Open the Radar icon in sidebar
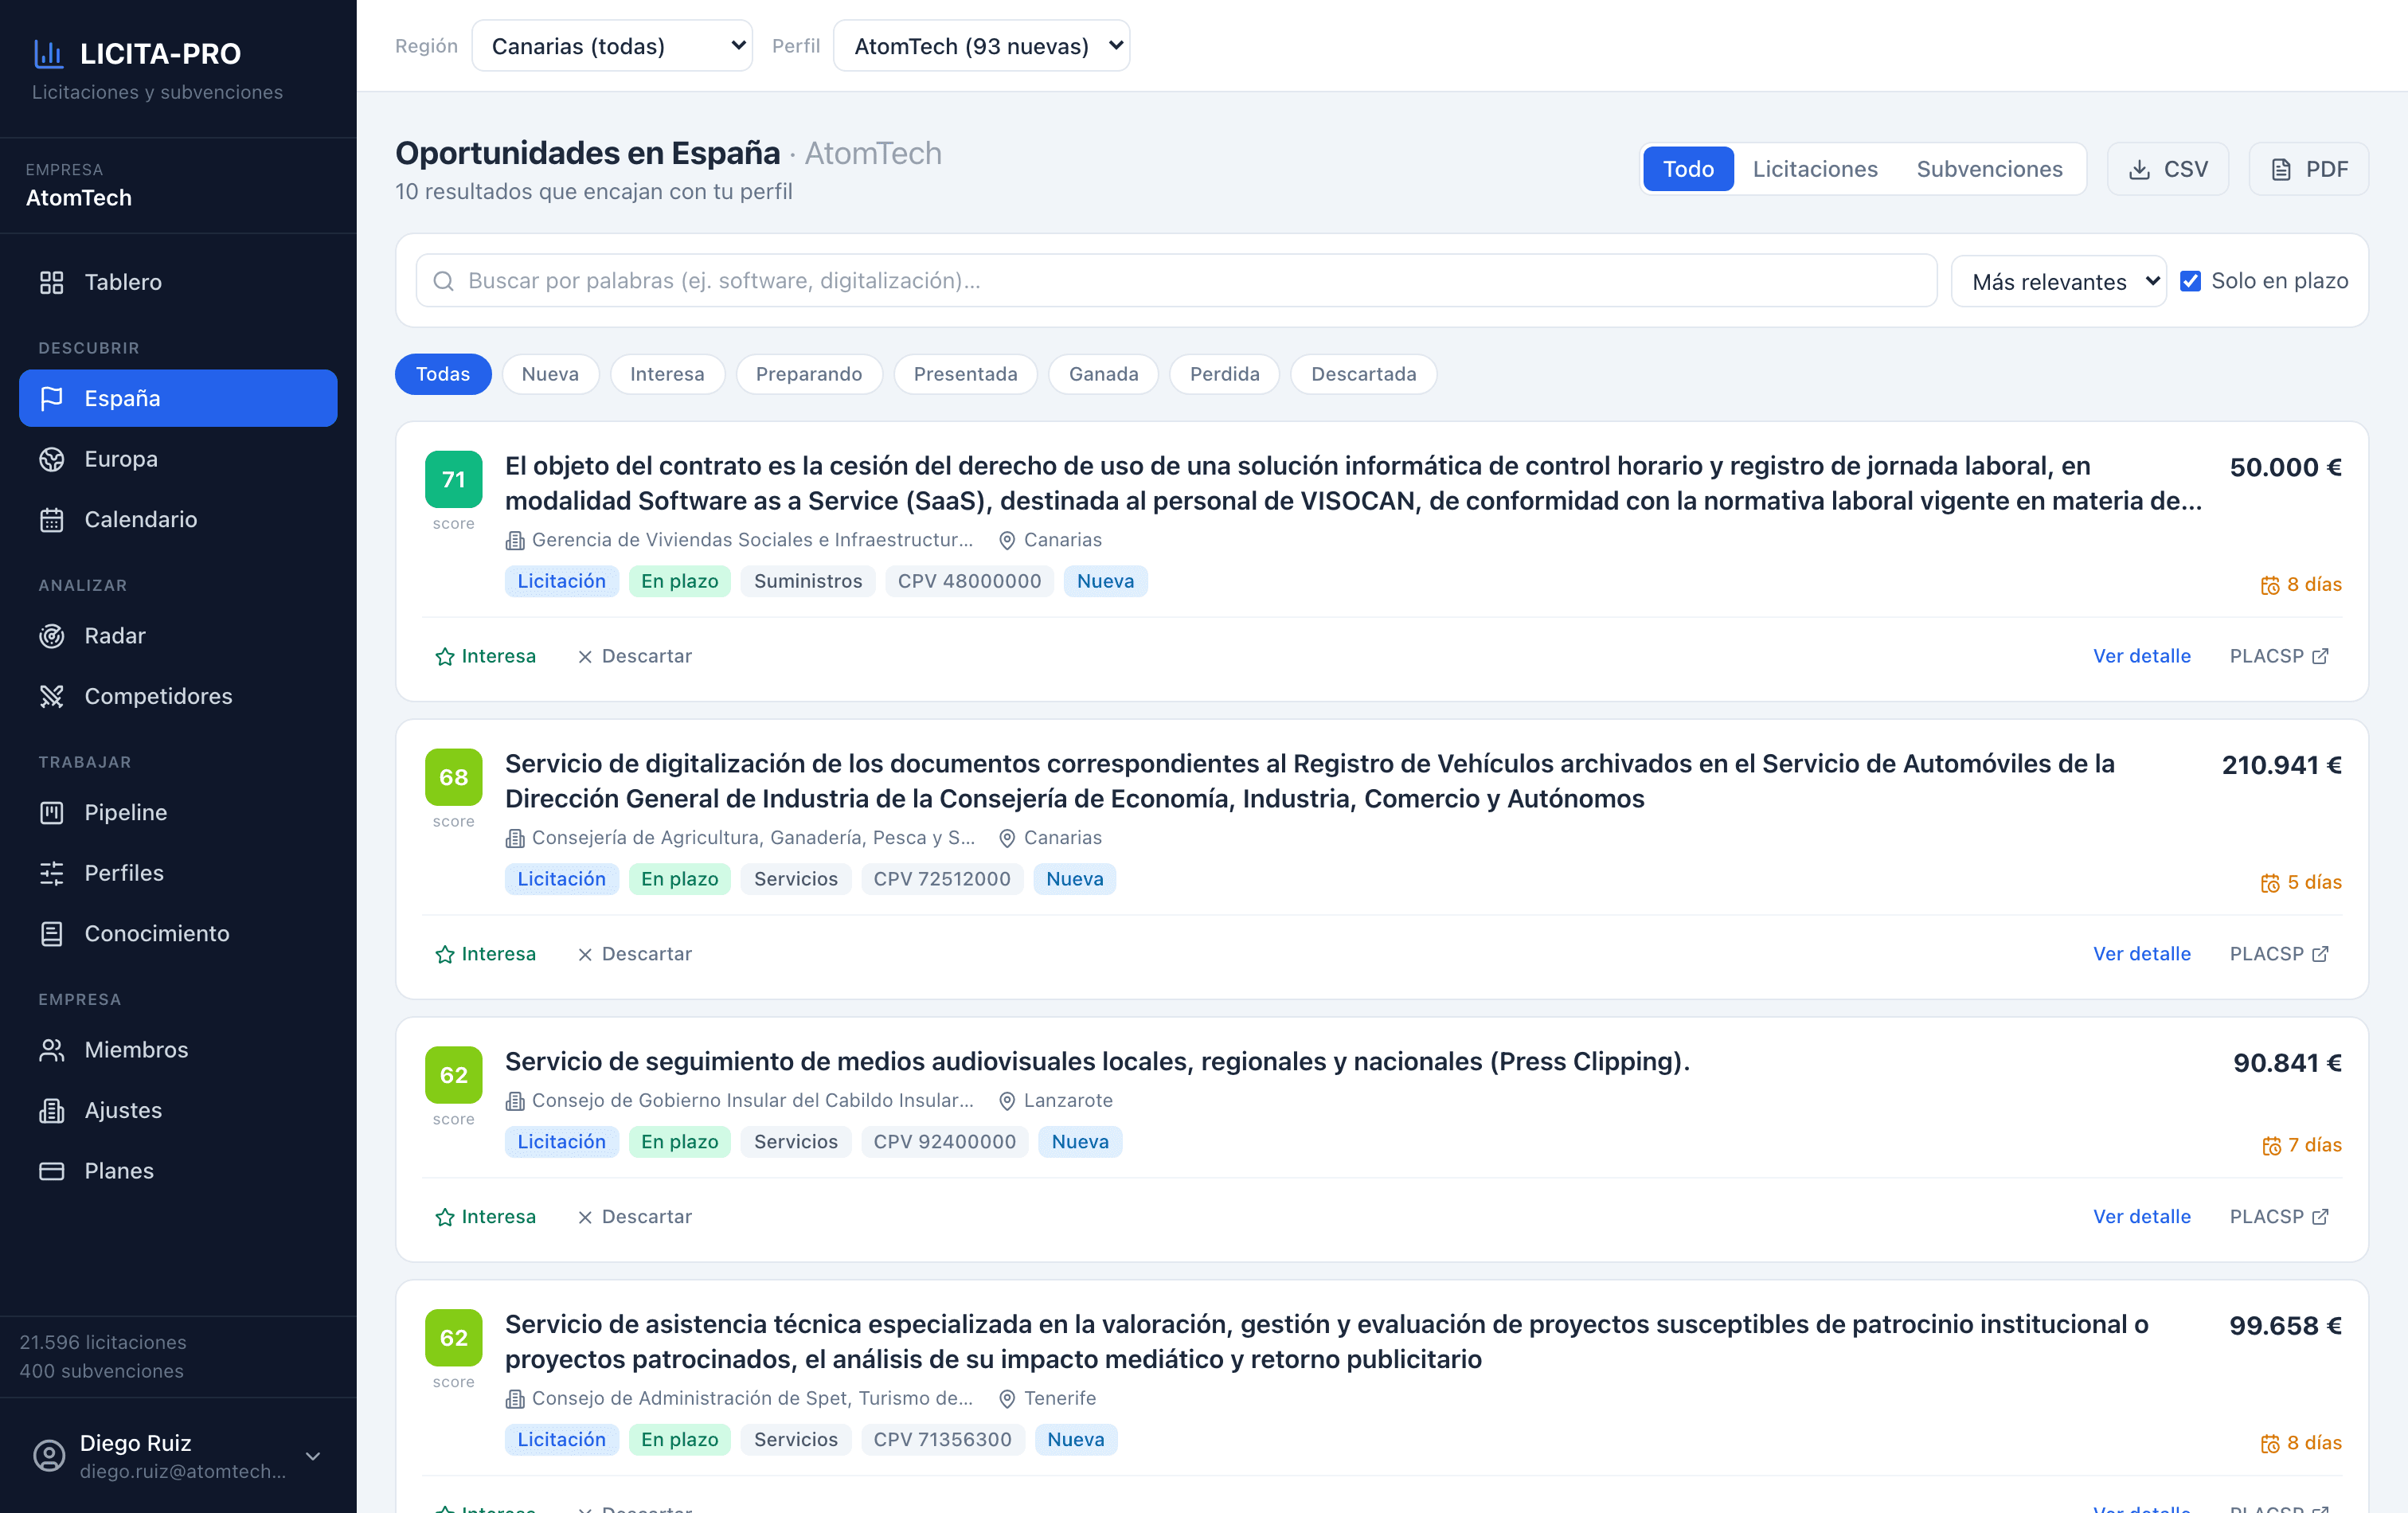Viewport: 2408px width, 1513px height. pos(52,636)
